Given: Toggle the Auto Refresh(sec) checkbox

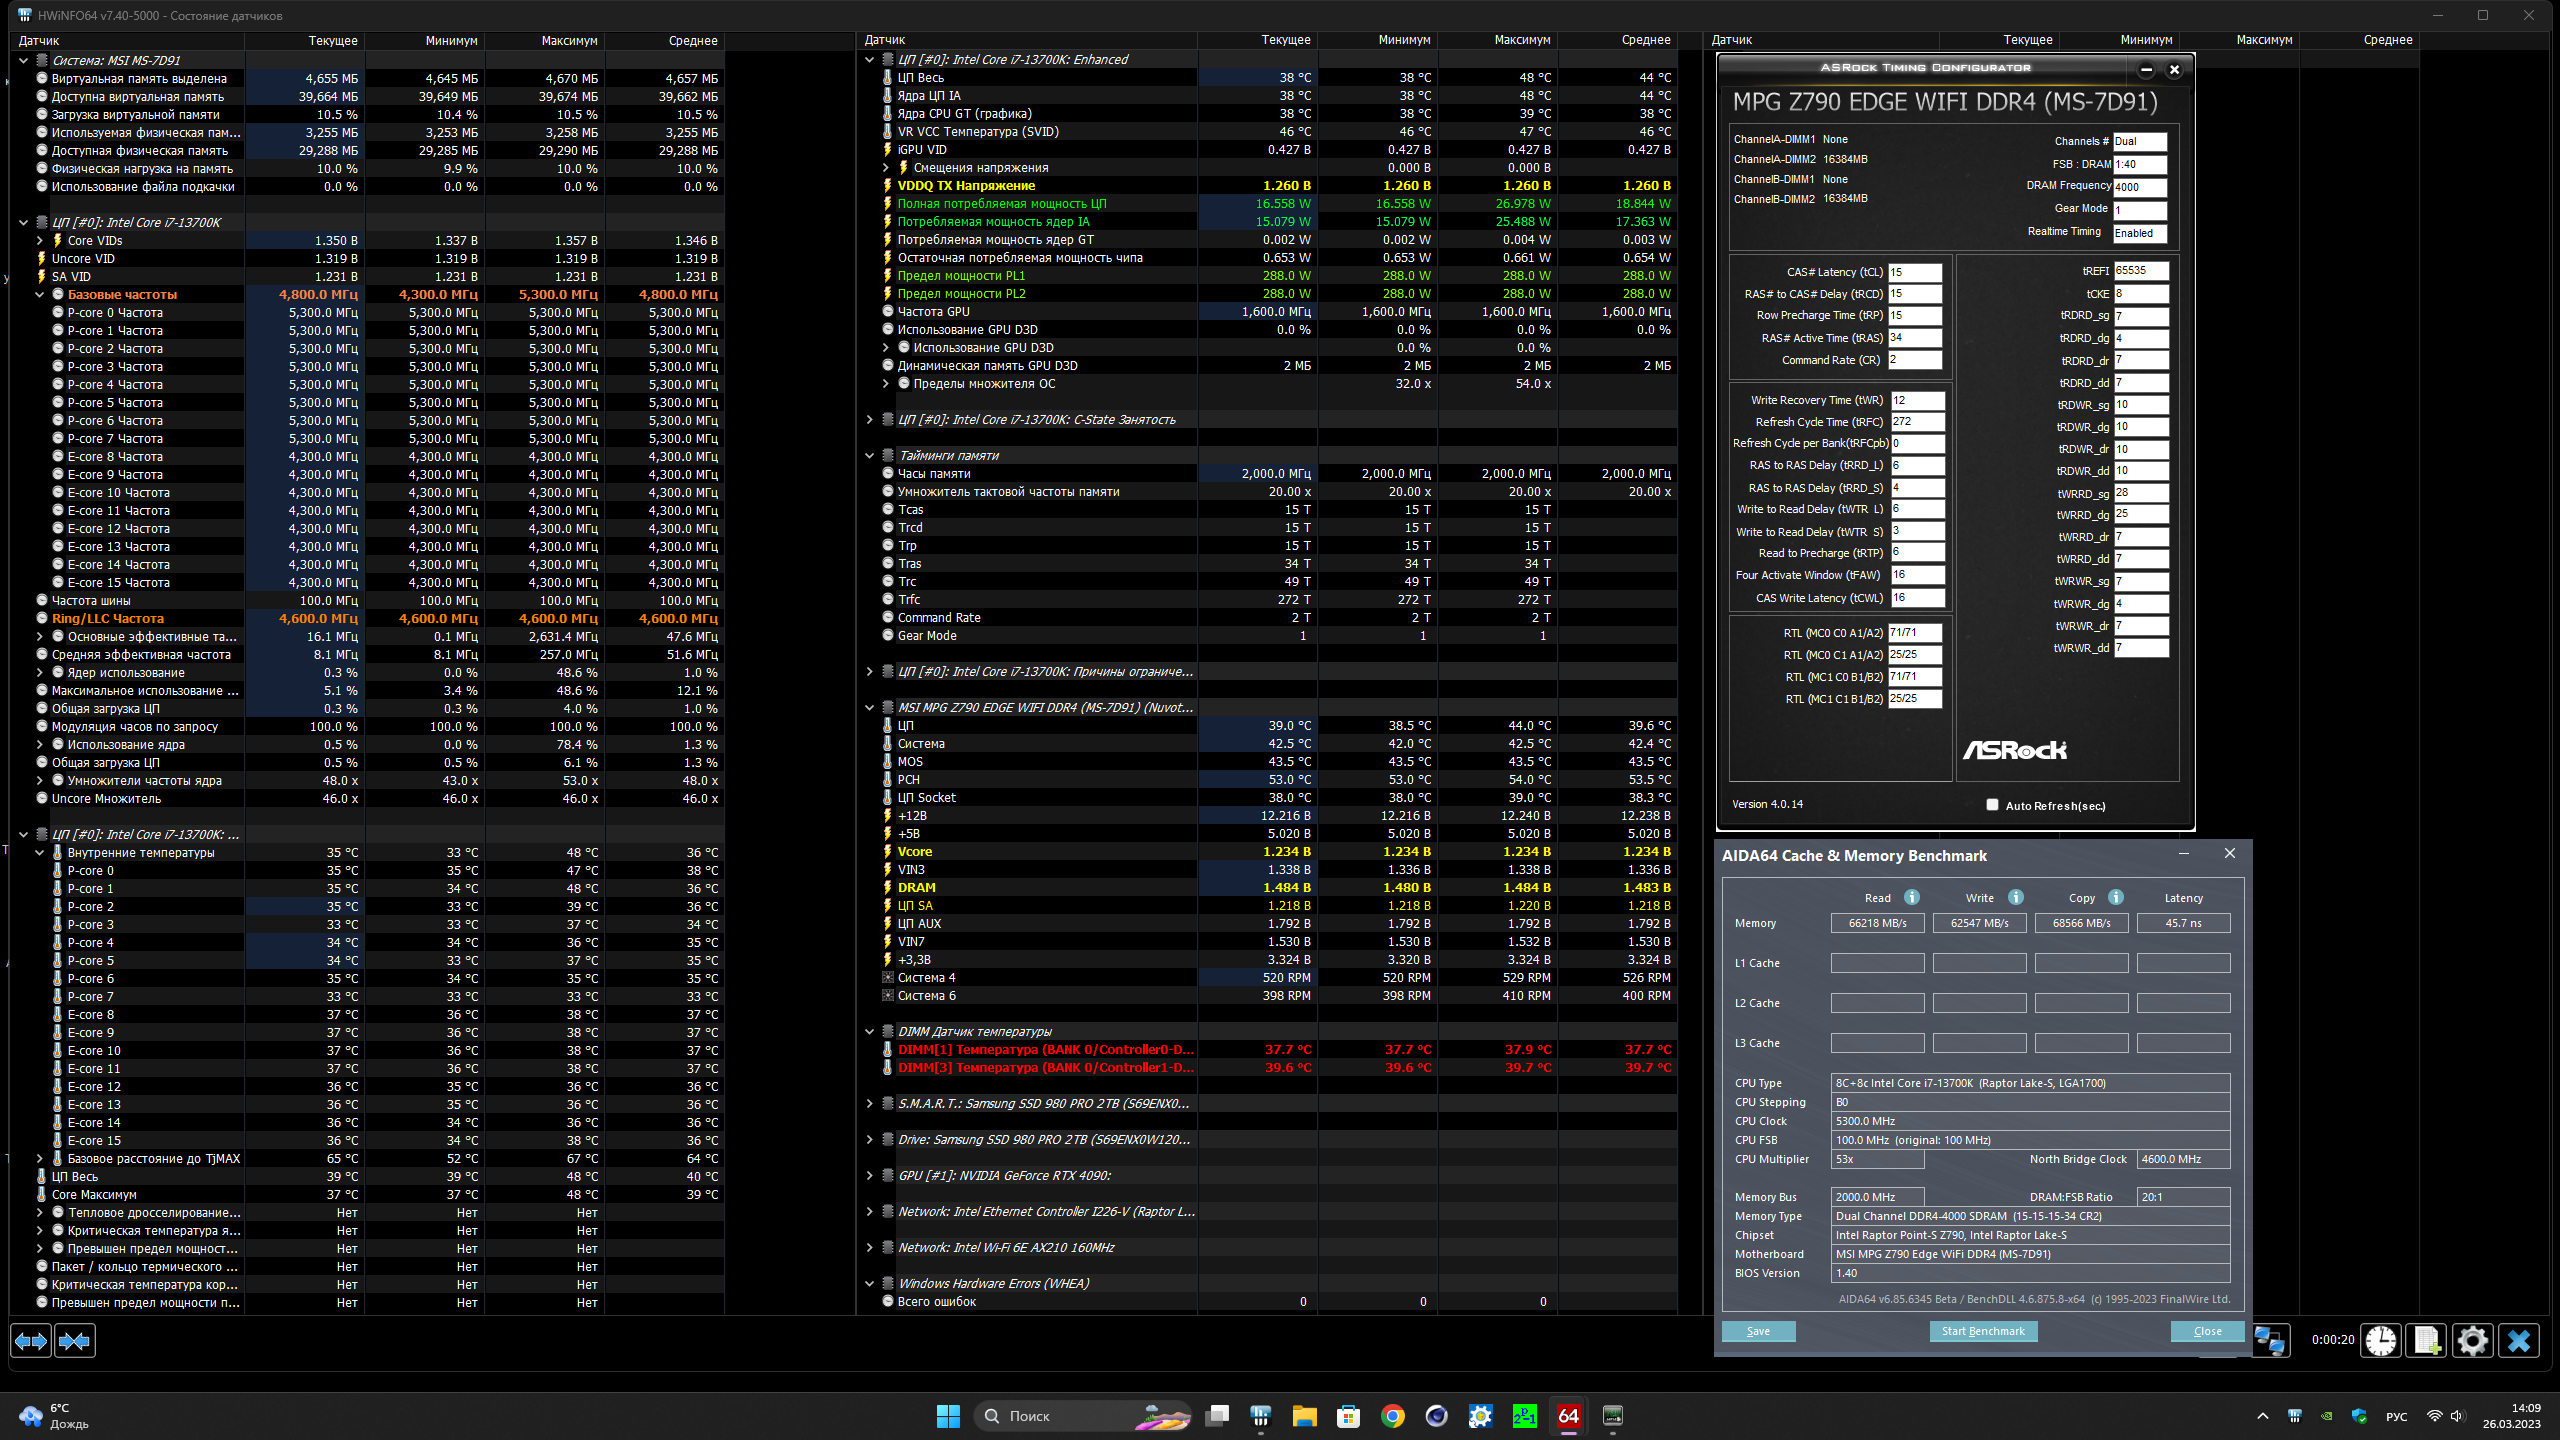Looking at the screenshot, I should [1992, 805].
